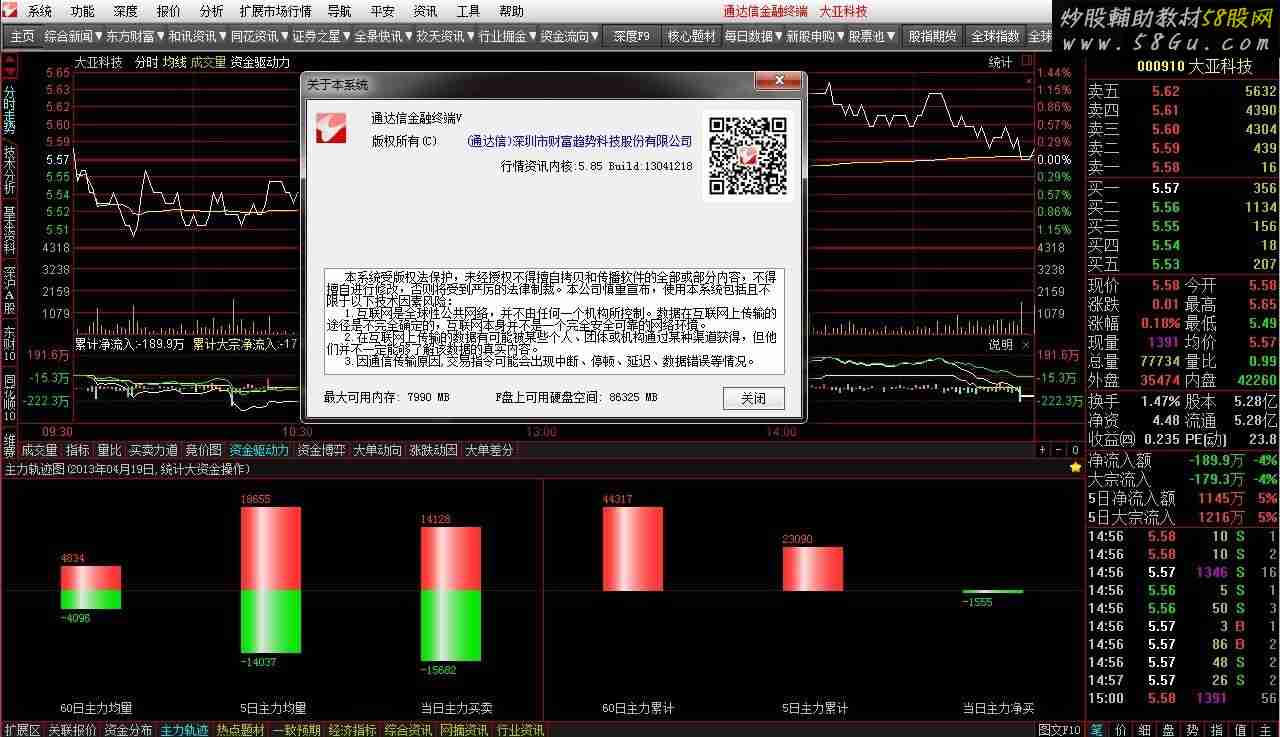
Task: Open the 扩展市场行情 menu
Action: [275, 11]
